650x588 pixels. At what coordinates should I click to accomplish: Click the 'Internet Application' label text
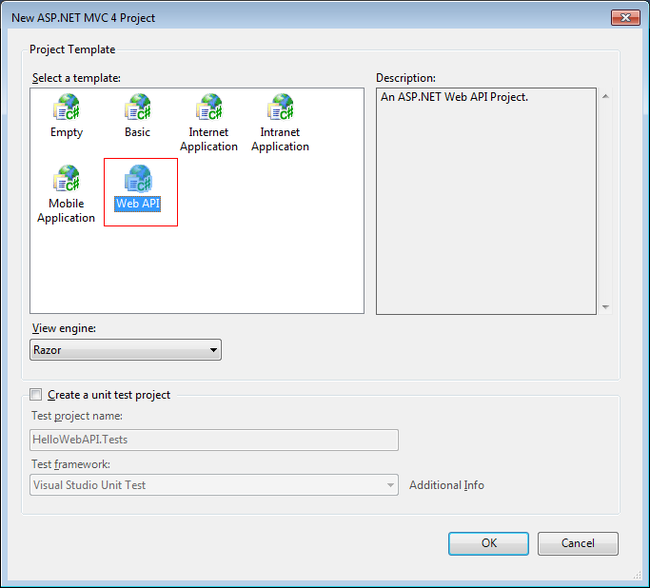pos(209,139)
